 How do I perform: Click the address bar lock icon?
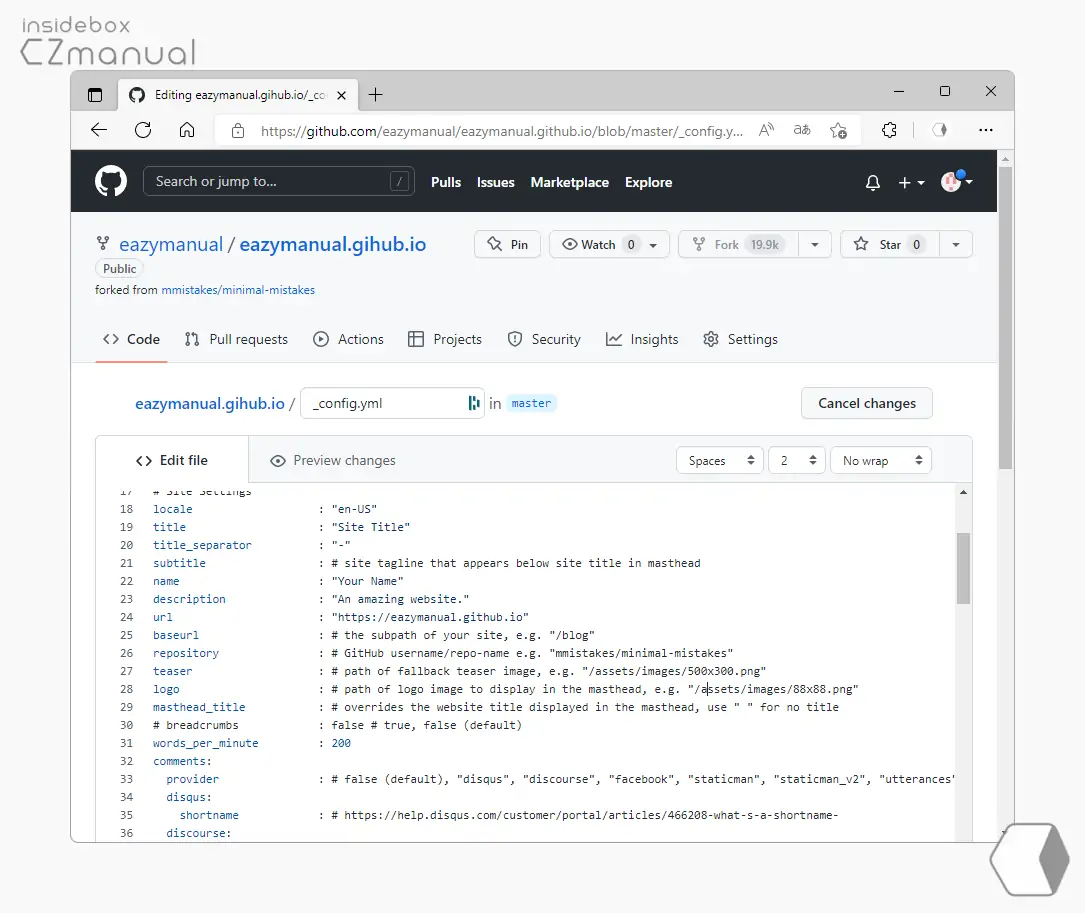point(238,130)
